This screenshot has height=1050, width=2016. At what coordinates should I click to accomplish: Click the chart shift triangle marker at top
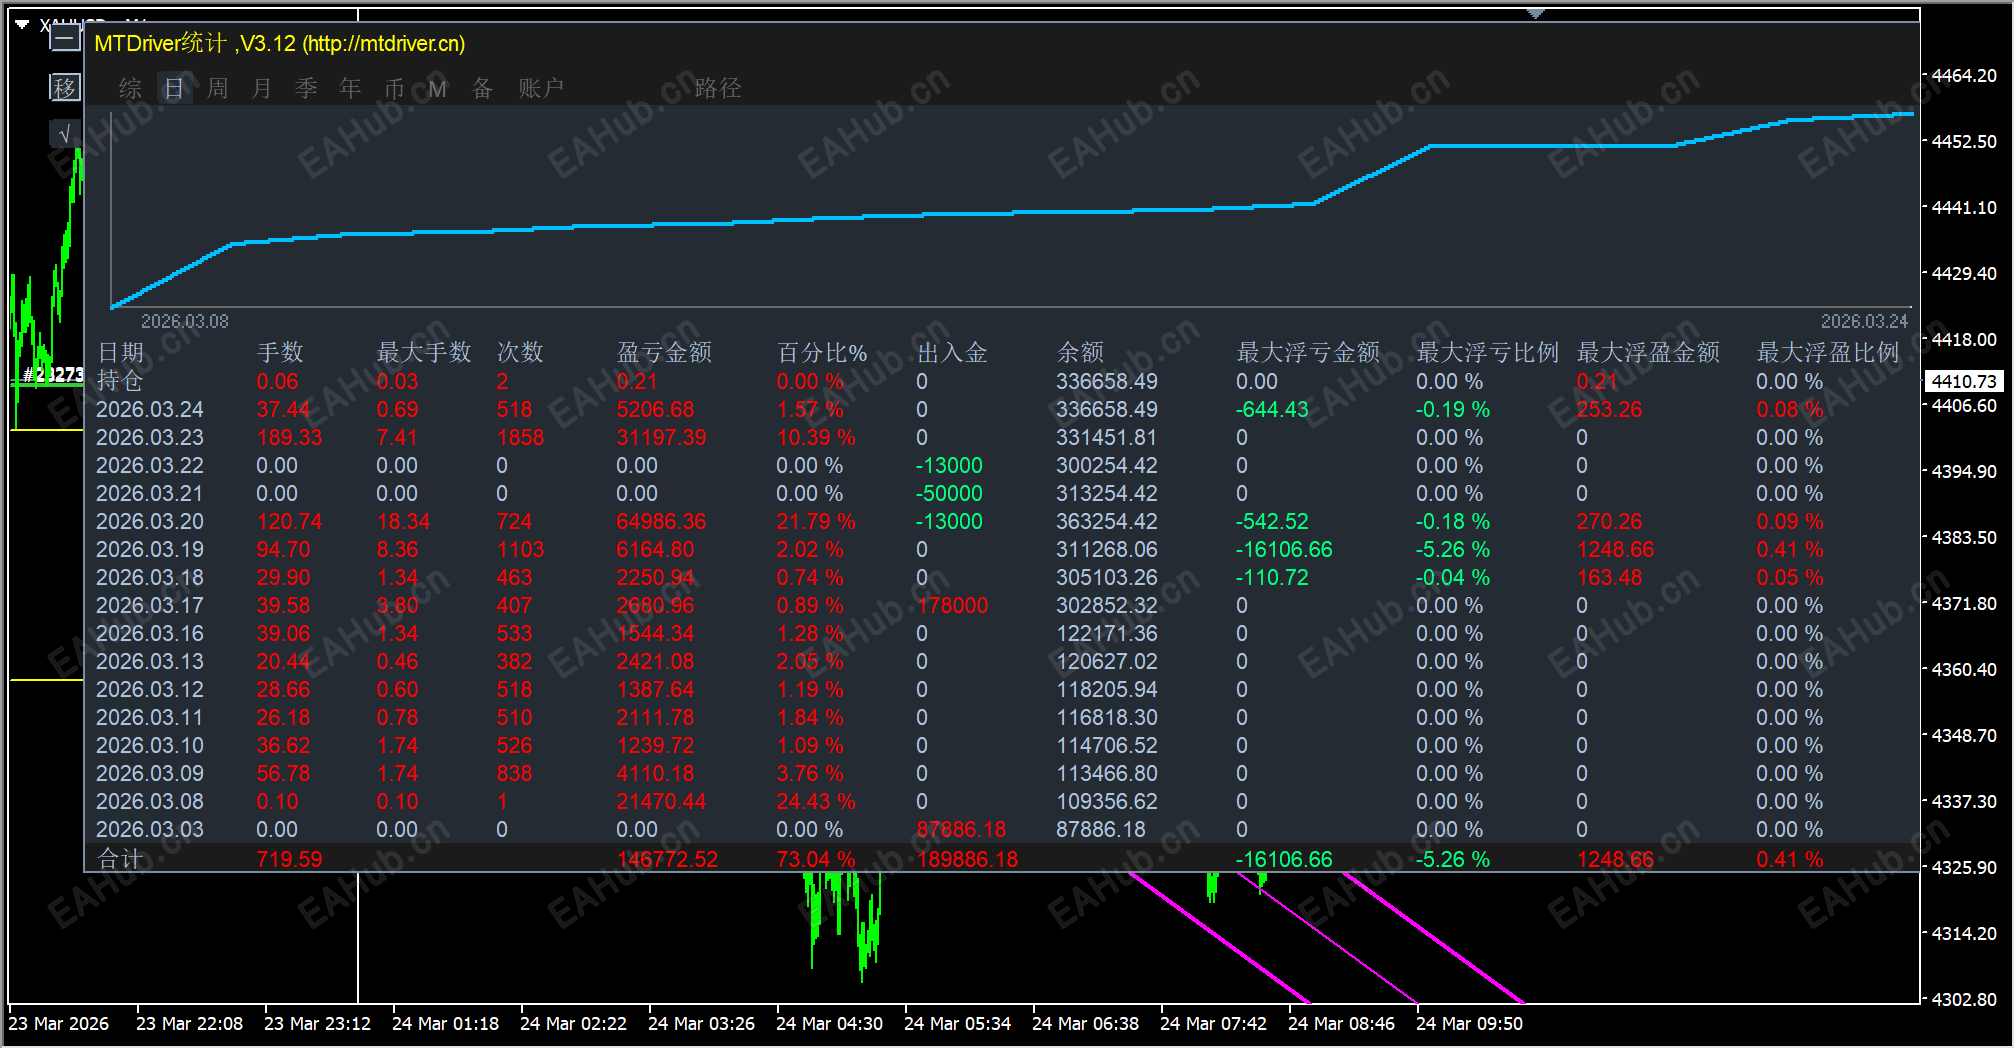coord(1536,13)
